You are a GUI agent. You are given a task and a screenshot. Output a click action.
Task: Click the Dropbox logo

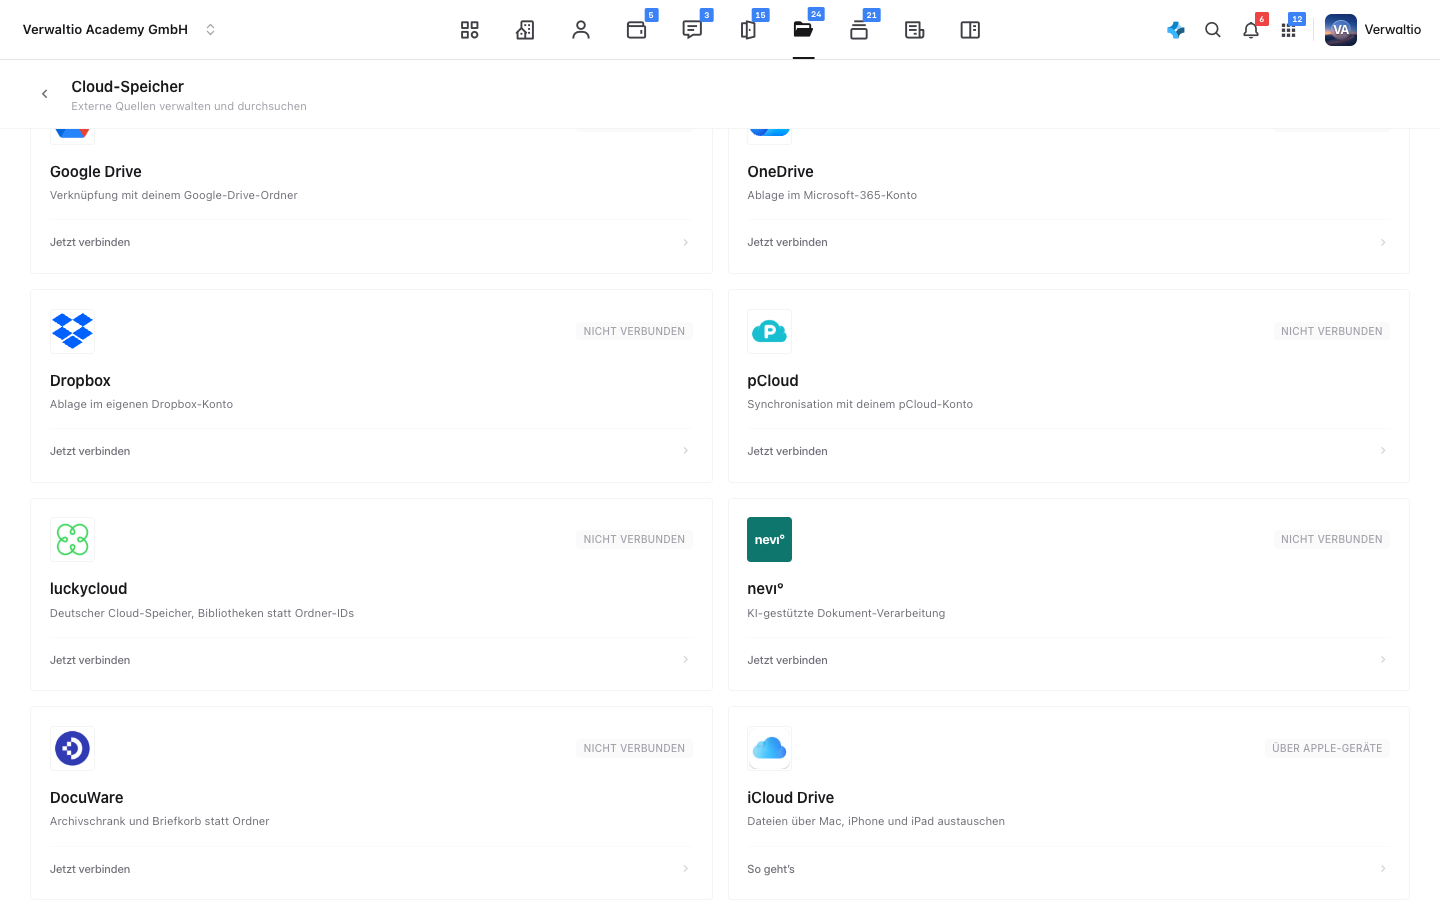(x=72, y=331)
